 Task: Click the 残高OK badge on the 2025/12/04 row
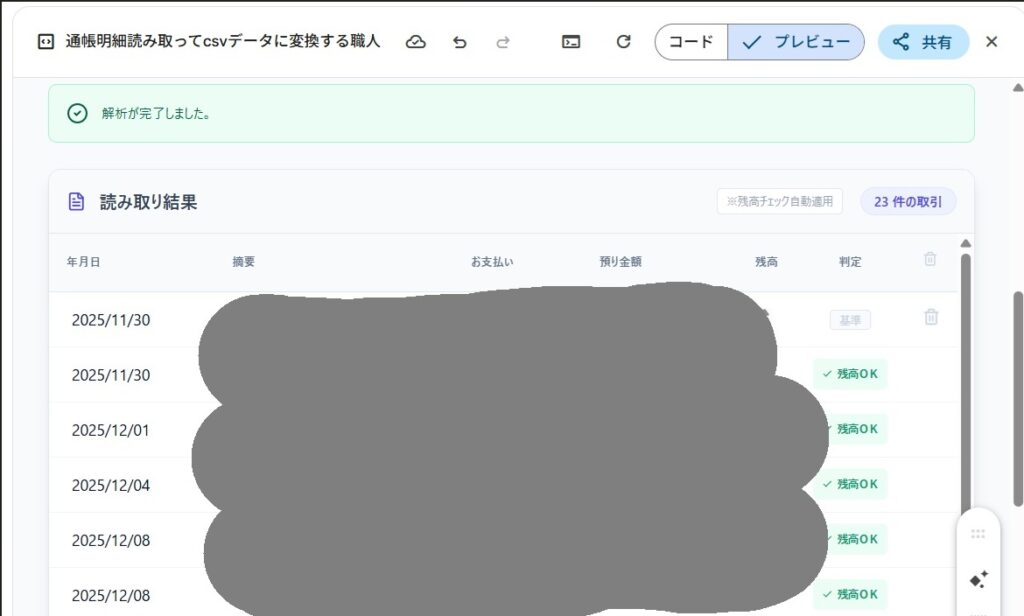click(850, 484)
